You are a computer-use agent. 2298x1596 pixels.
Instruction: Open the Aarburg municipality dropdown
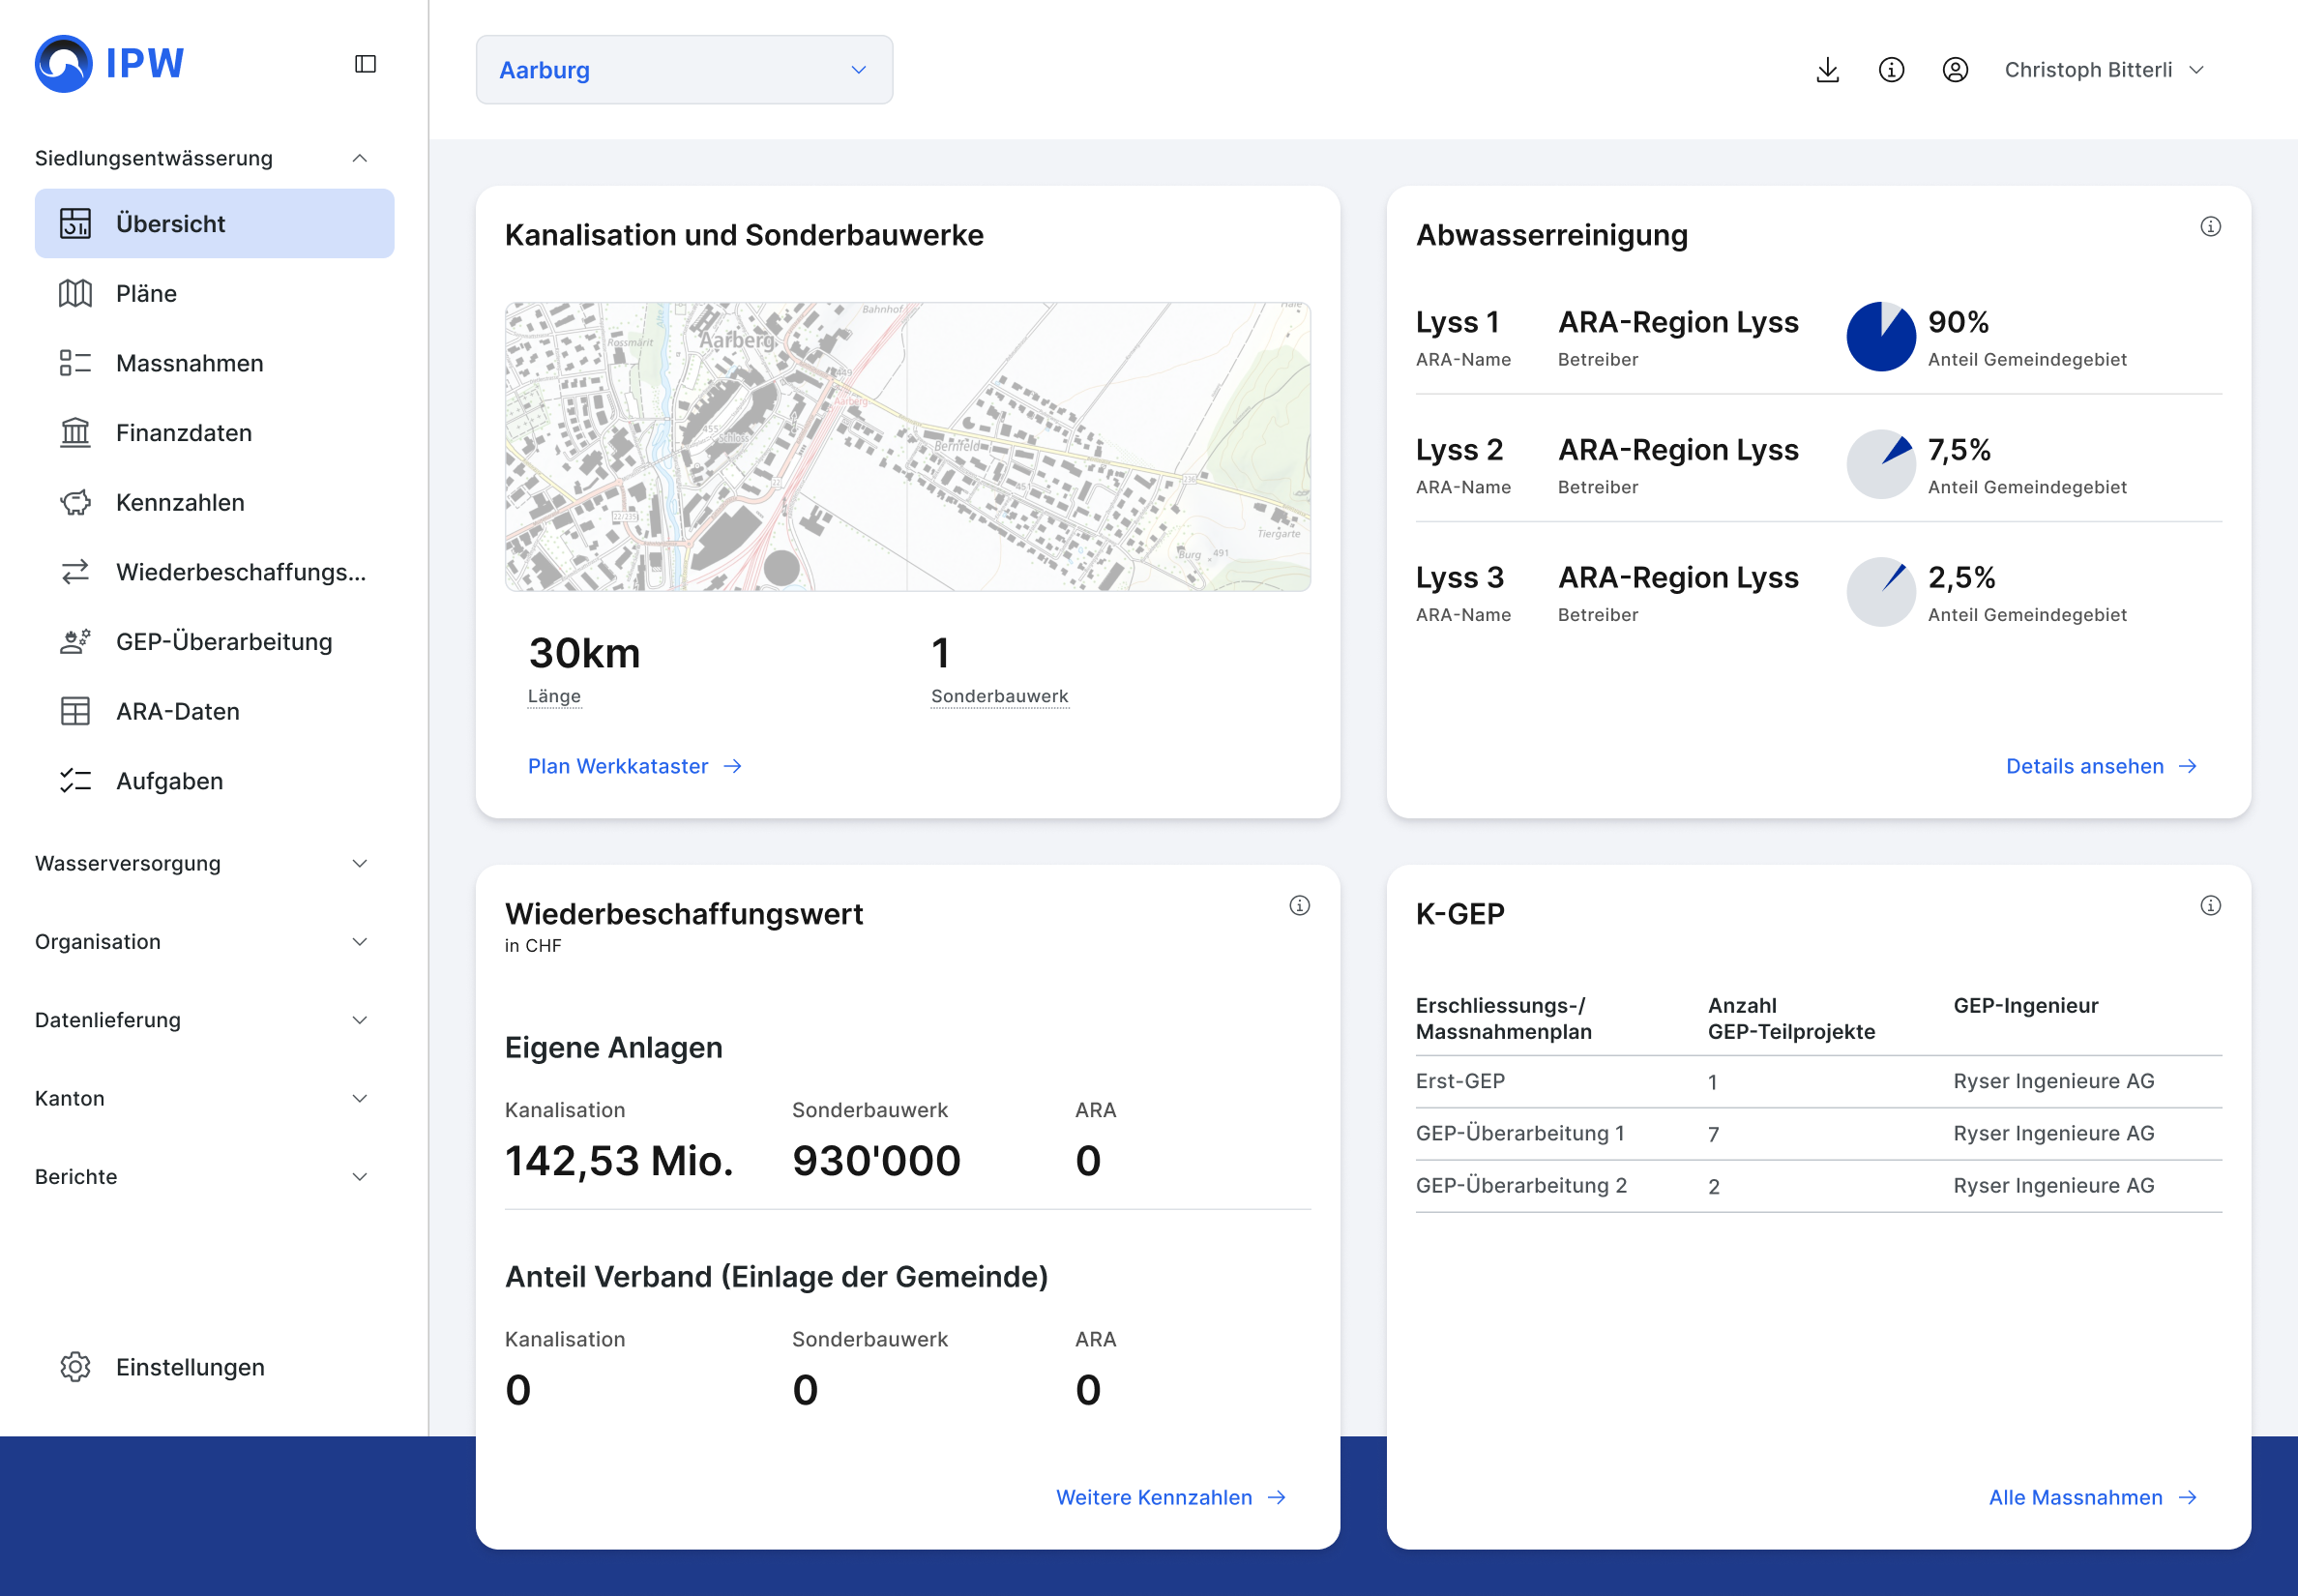[x=684, y=70]
